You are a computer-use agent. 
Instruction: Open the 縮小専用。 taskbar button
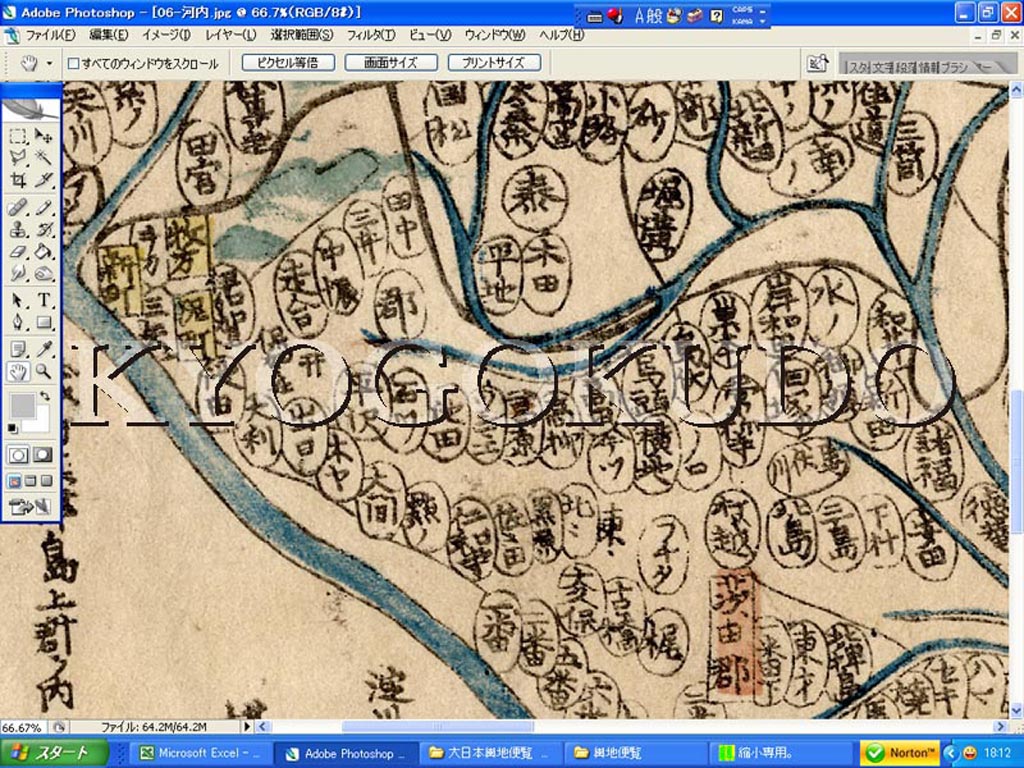click(782, 753)
